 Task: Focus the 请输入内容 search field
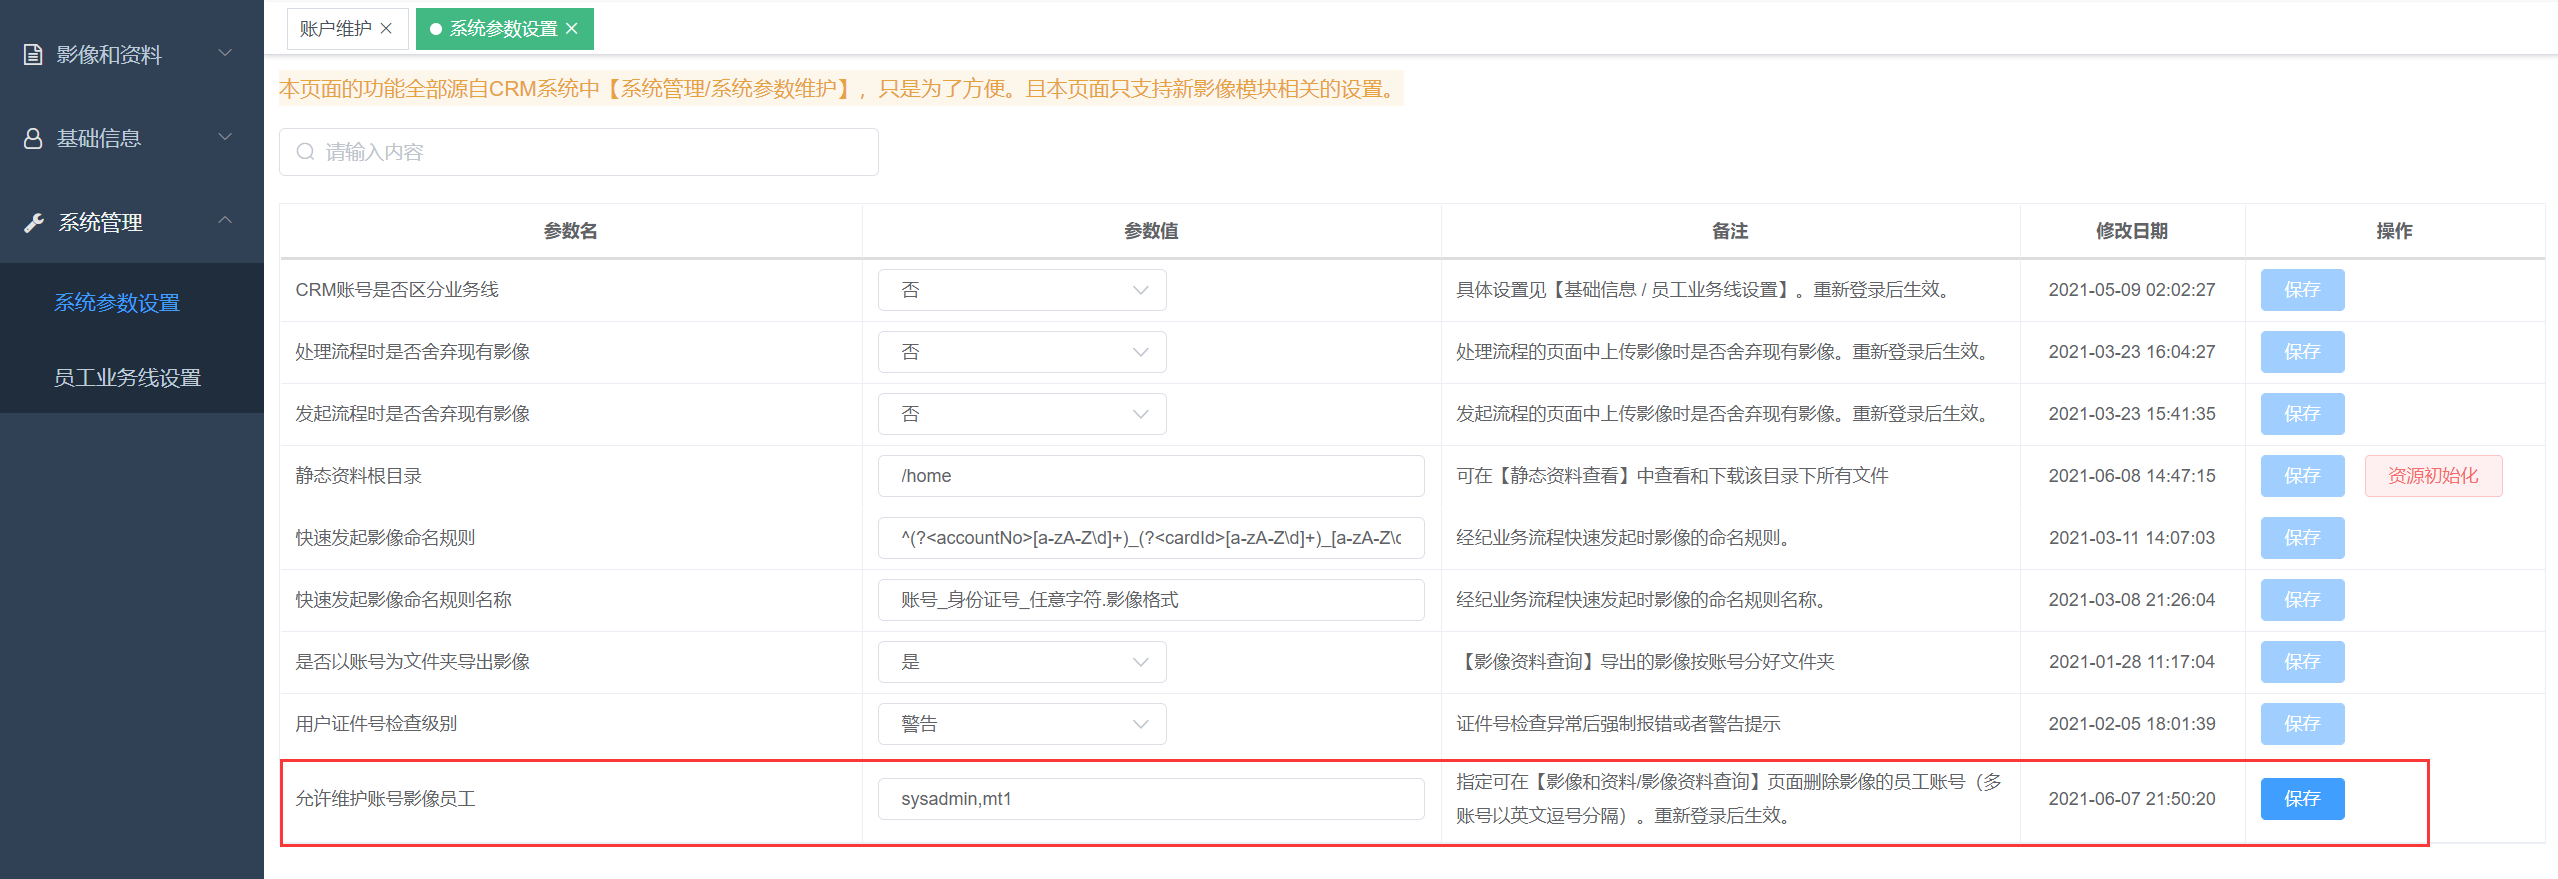pos(579,152)
